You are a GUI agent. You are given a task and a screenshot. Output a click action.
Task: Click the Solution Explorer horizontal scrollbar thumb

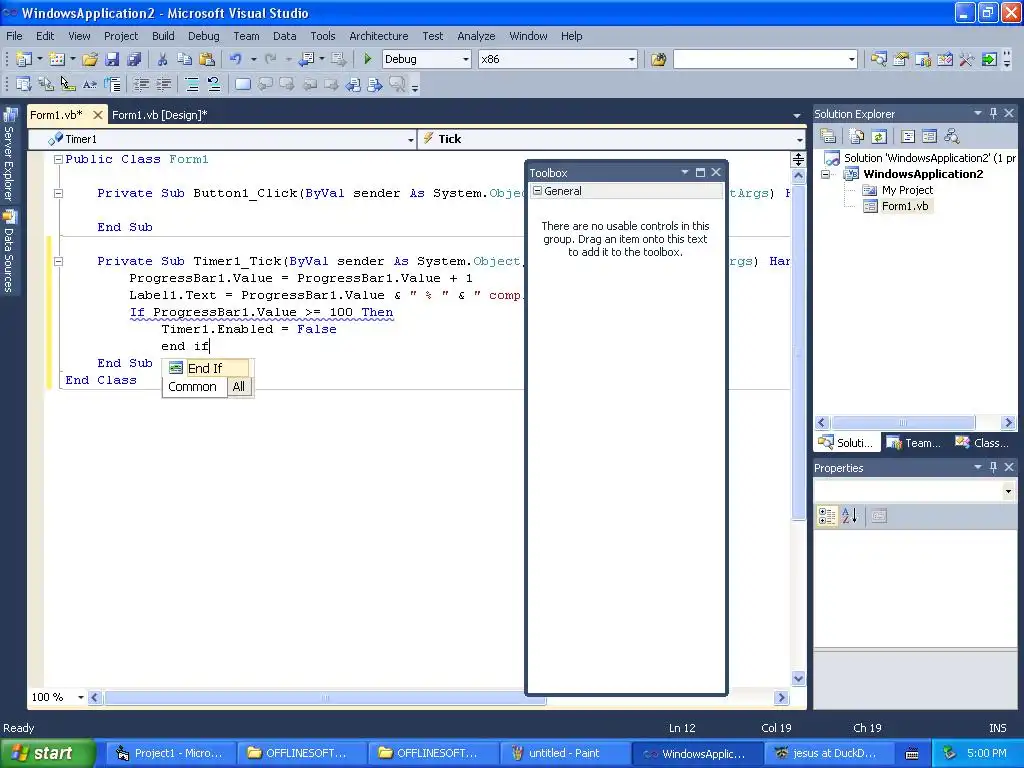coord(904,423)
